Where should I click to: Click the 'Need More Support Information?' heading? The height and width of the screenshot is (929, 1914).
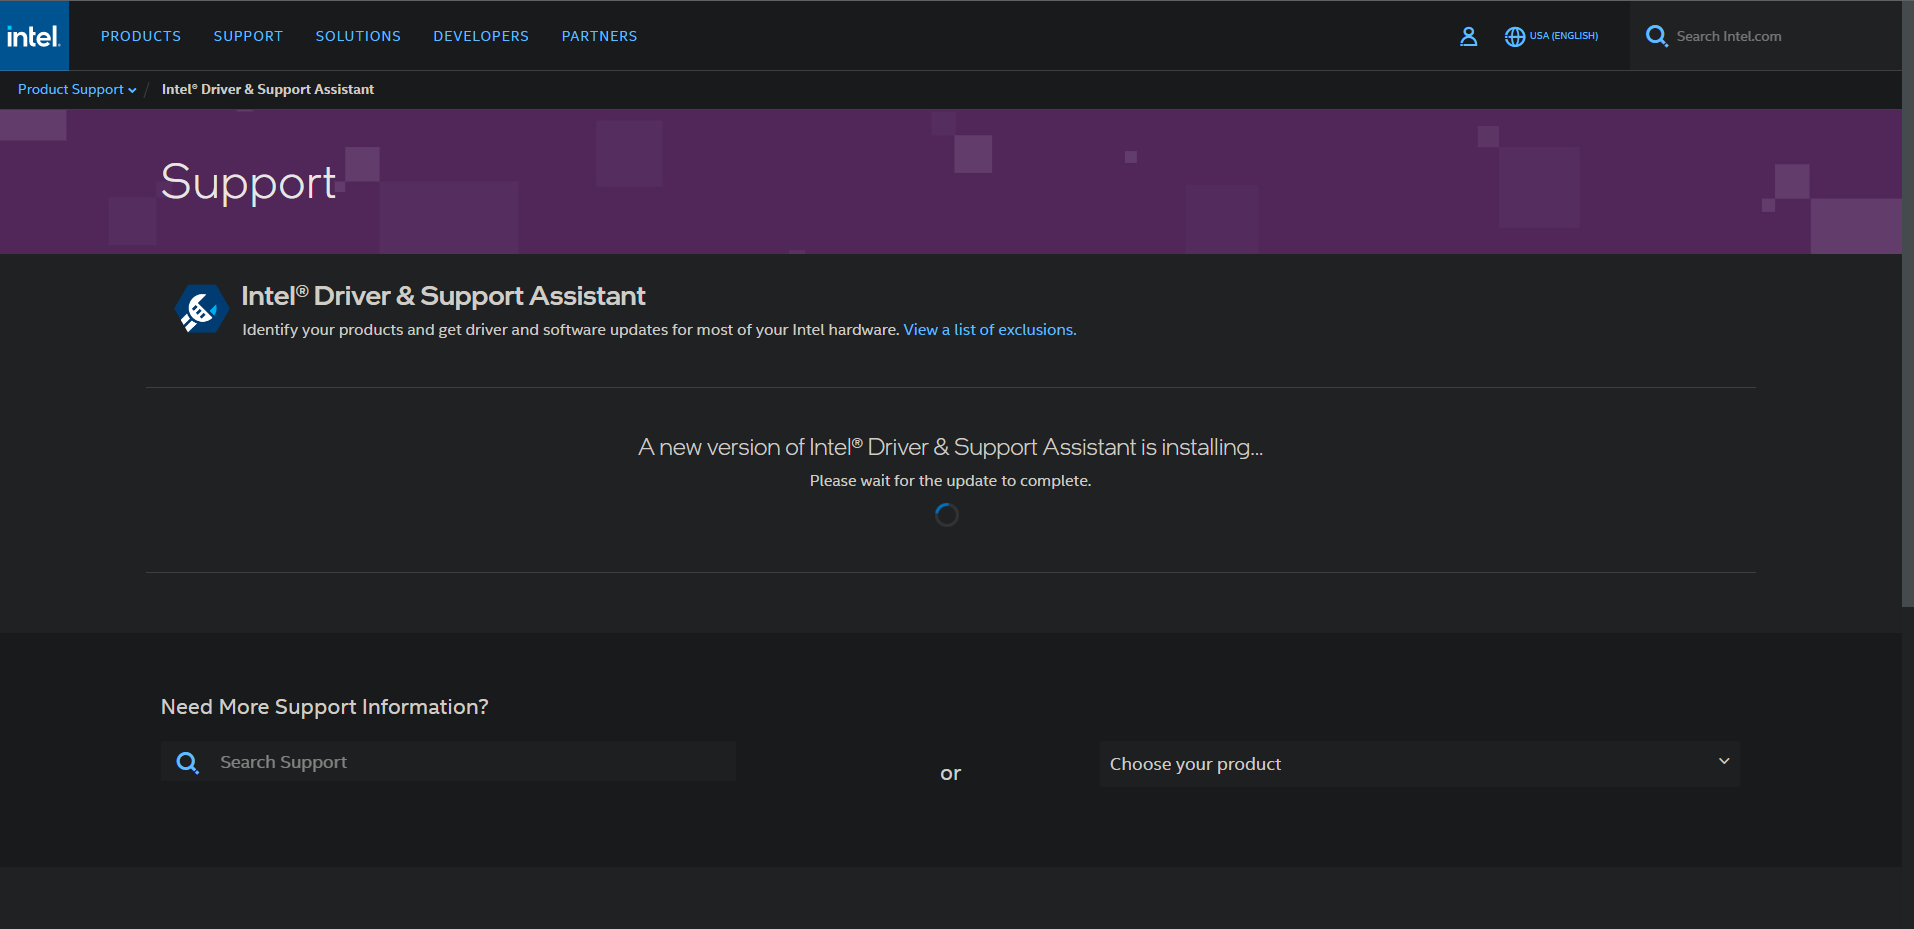325,707
